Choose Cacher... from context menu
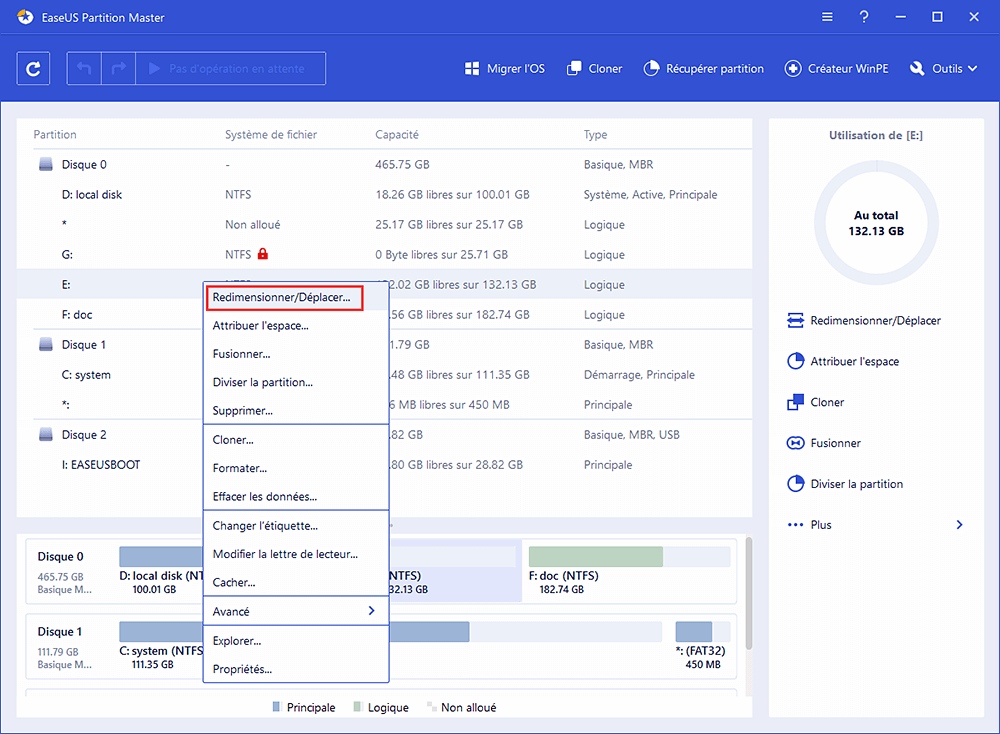 click(x=296, y=582)
